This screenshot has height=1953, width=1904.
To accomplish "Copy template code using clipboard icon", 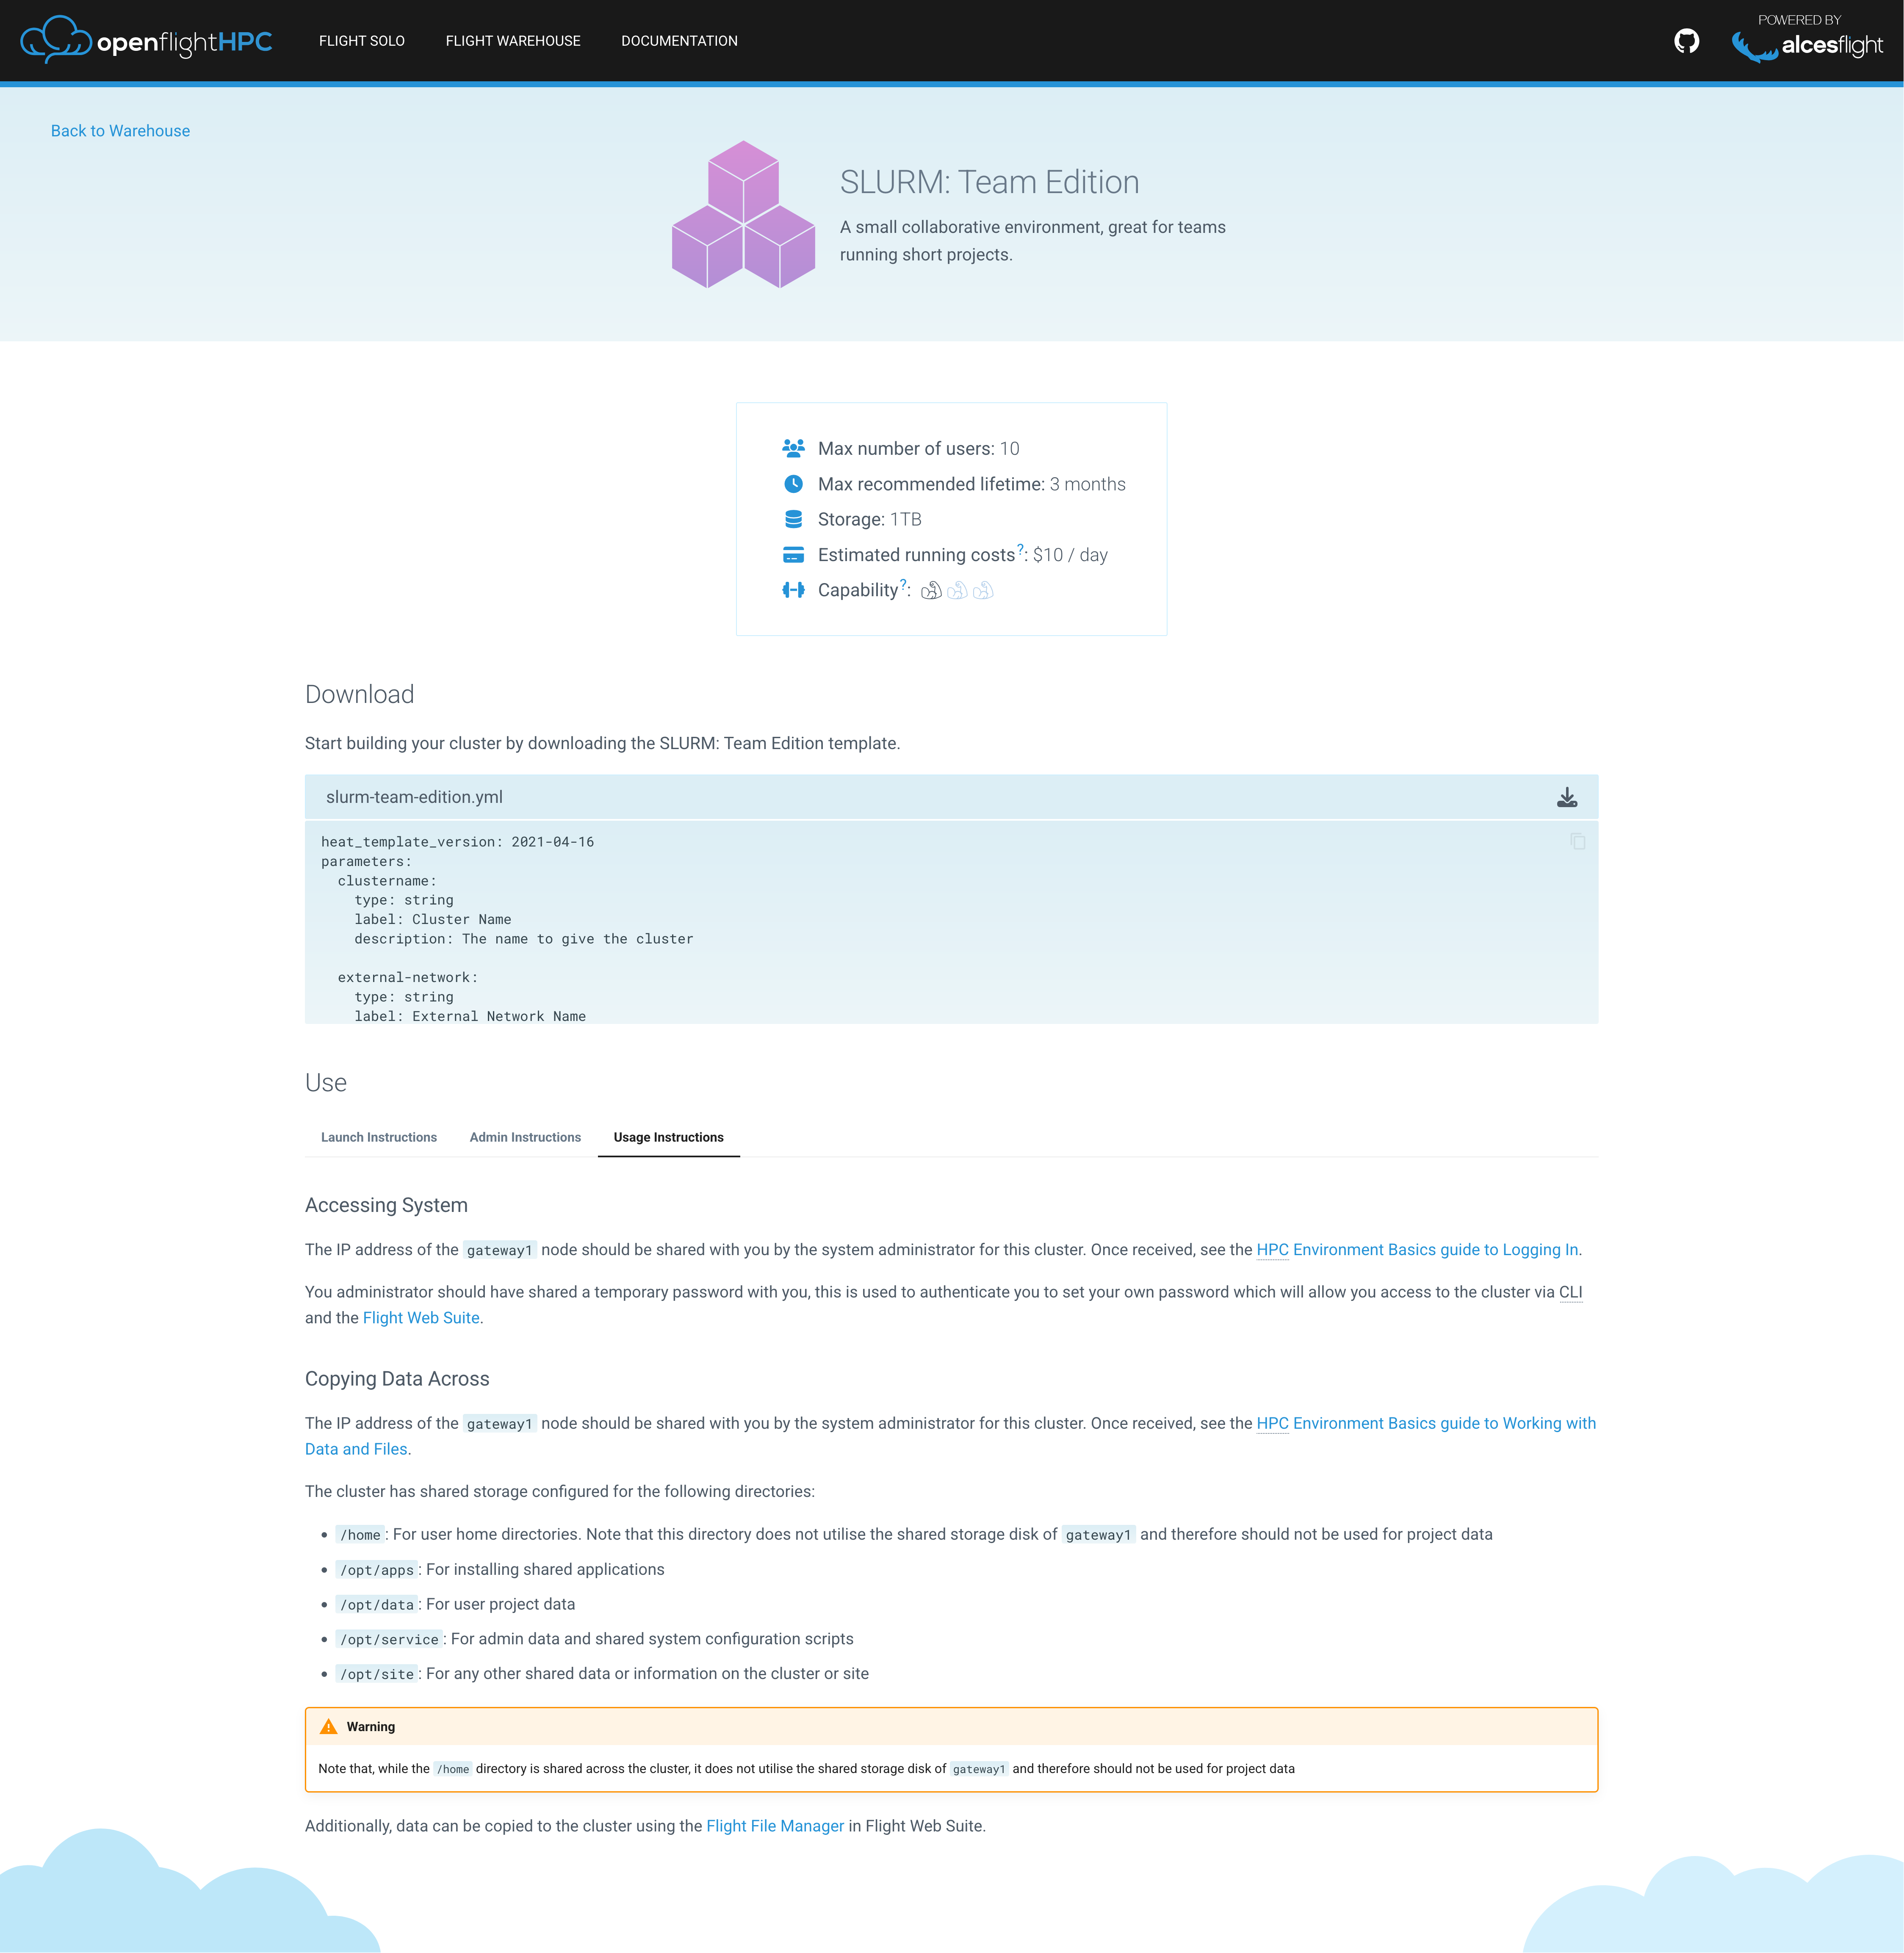I will [1577, 842].
